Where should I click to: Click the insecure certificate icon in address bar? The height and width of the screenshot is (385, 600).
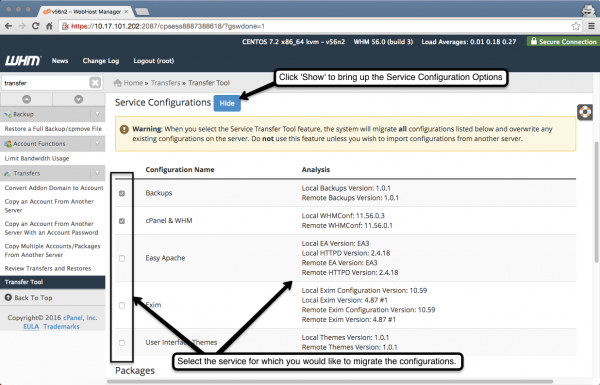[65, 26]
